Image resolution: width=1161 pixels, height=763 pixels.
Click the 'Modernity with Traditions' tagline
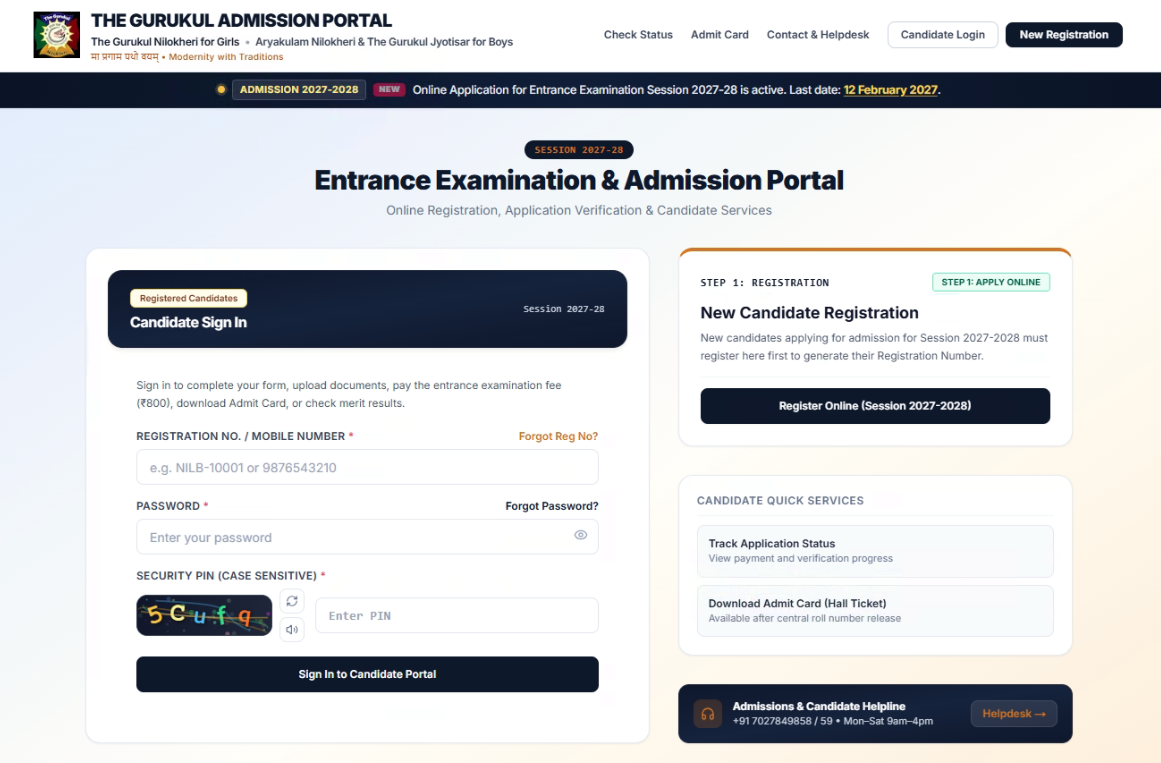tap(226, 57)
